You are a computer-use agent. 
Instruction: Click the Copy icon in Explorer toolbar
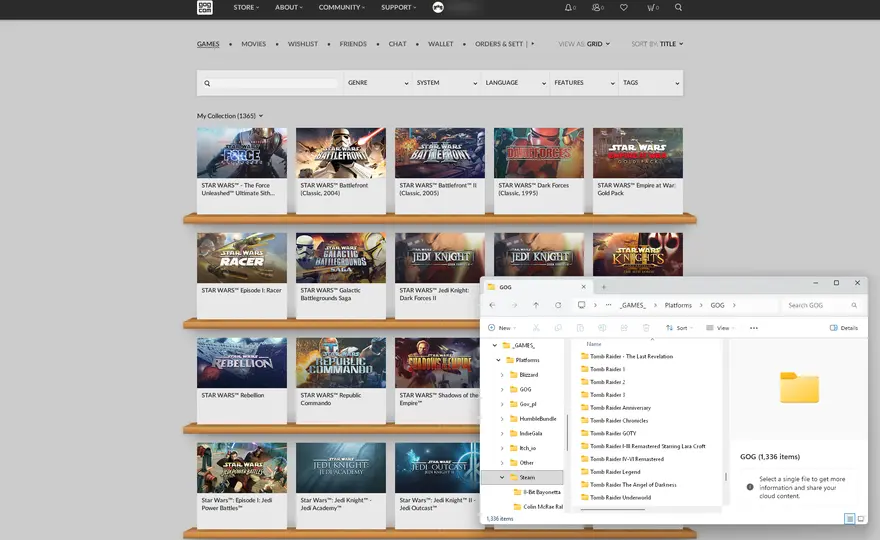[x=558, y=328]
